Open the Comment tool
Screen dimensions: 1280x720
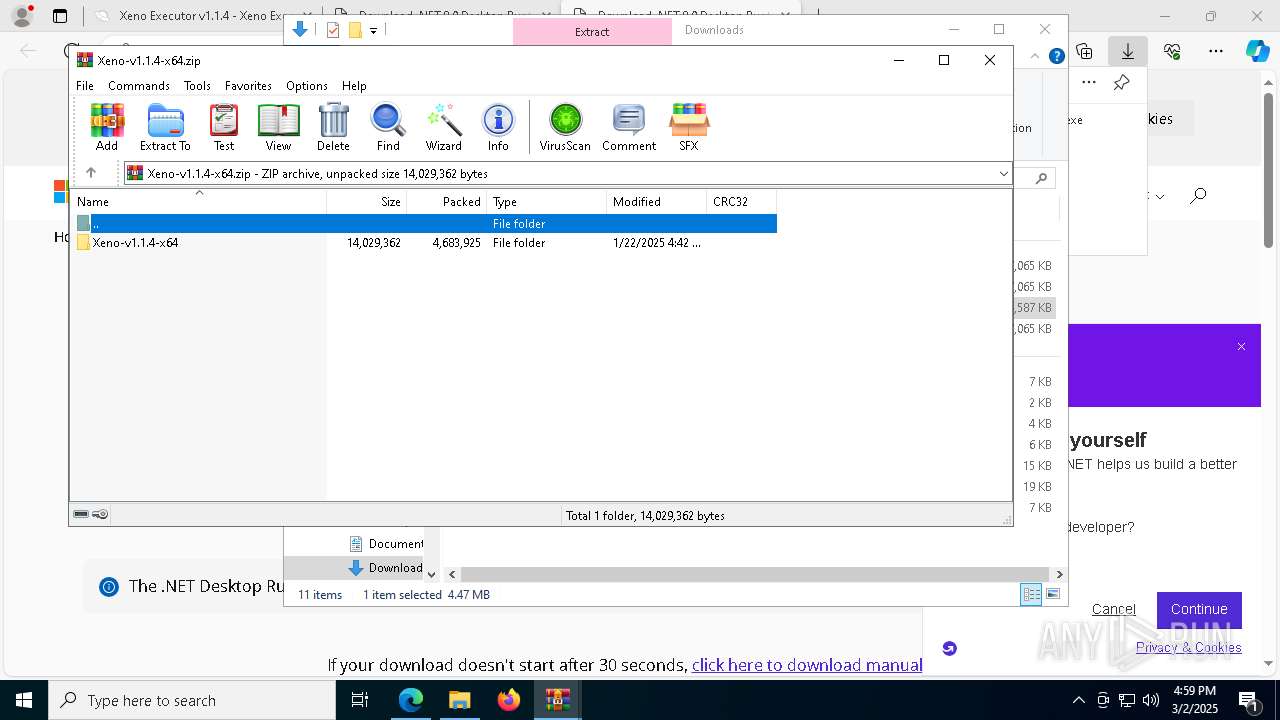point(629,127)
